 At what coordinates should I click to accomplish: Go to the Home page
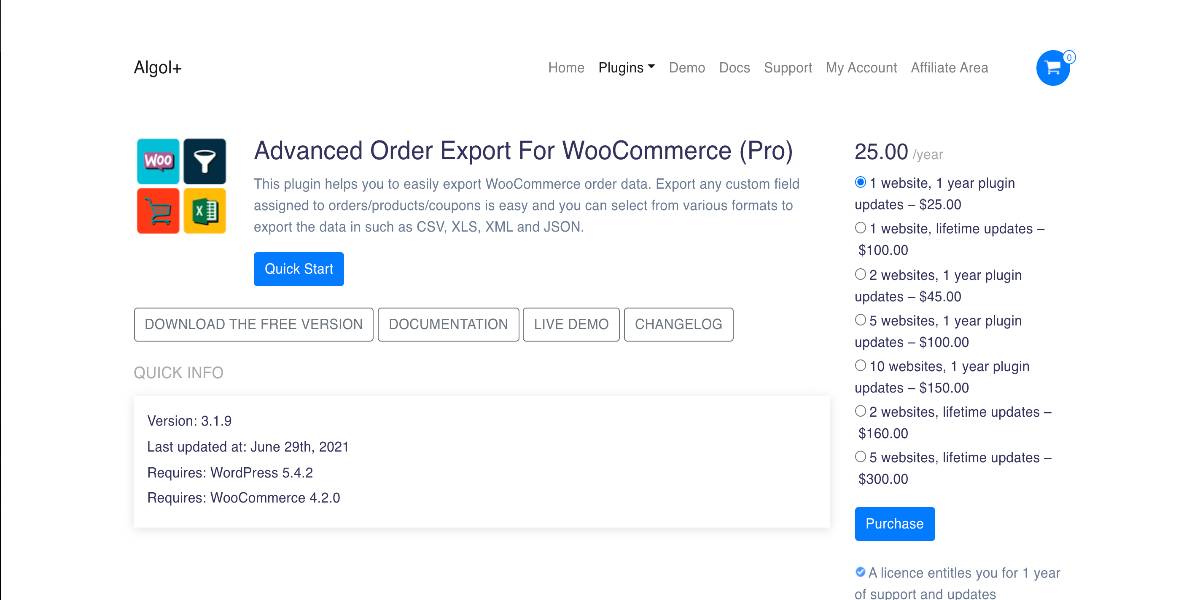point(566,68)
